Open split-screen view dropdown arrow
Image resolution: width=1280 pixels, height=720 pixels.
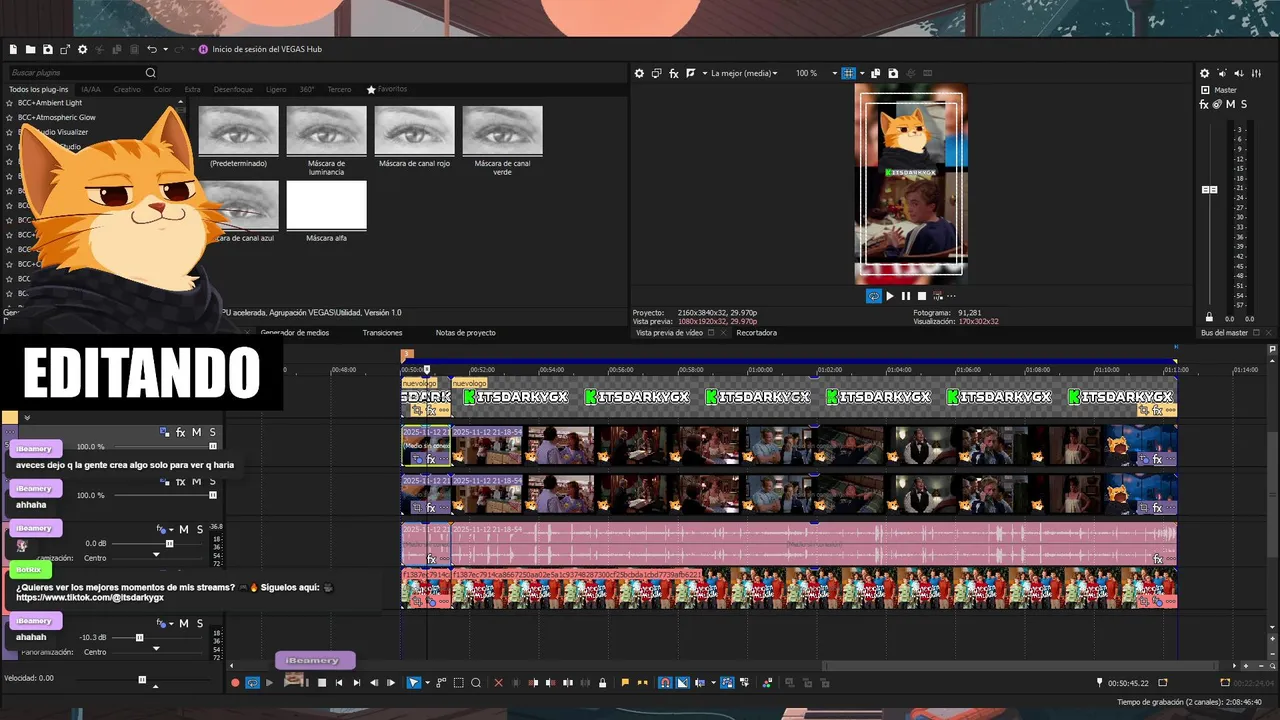(705, 73)
